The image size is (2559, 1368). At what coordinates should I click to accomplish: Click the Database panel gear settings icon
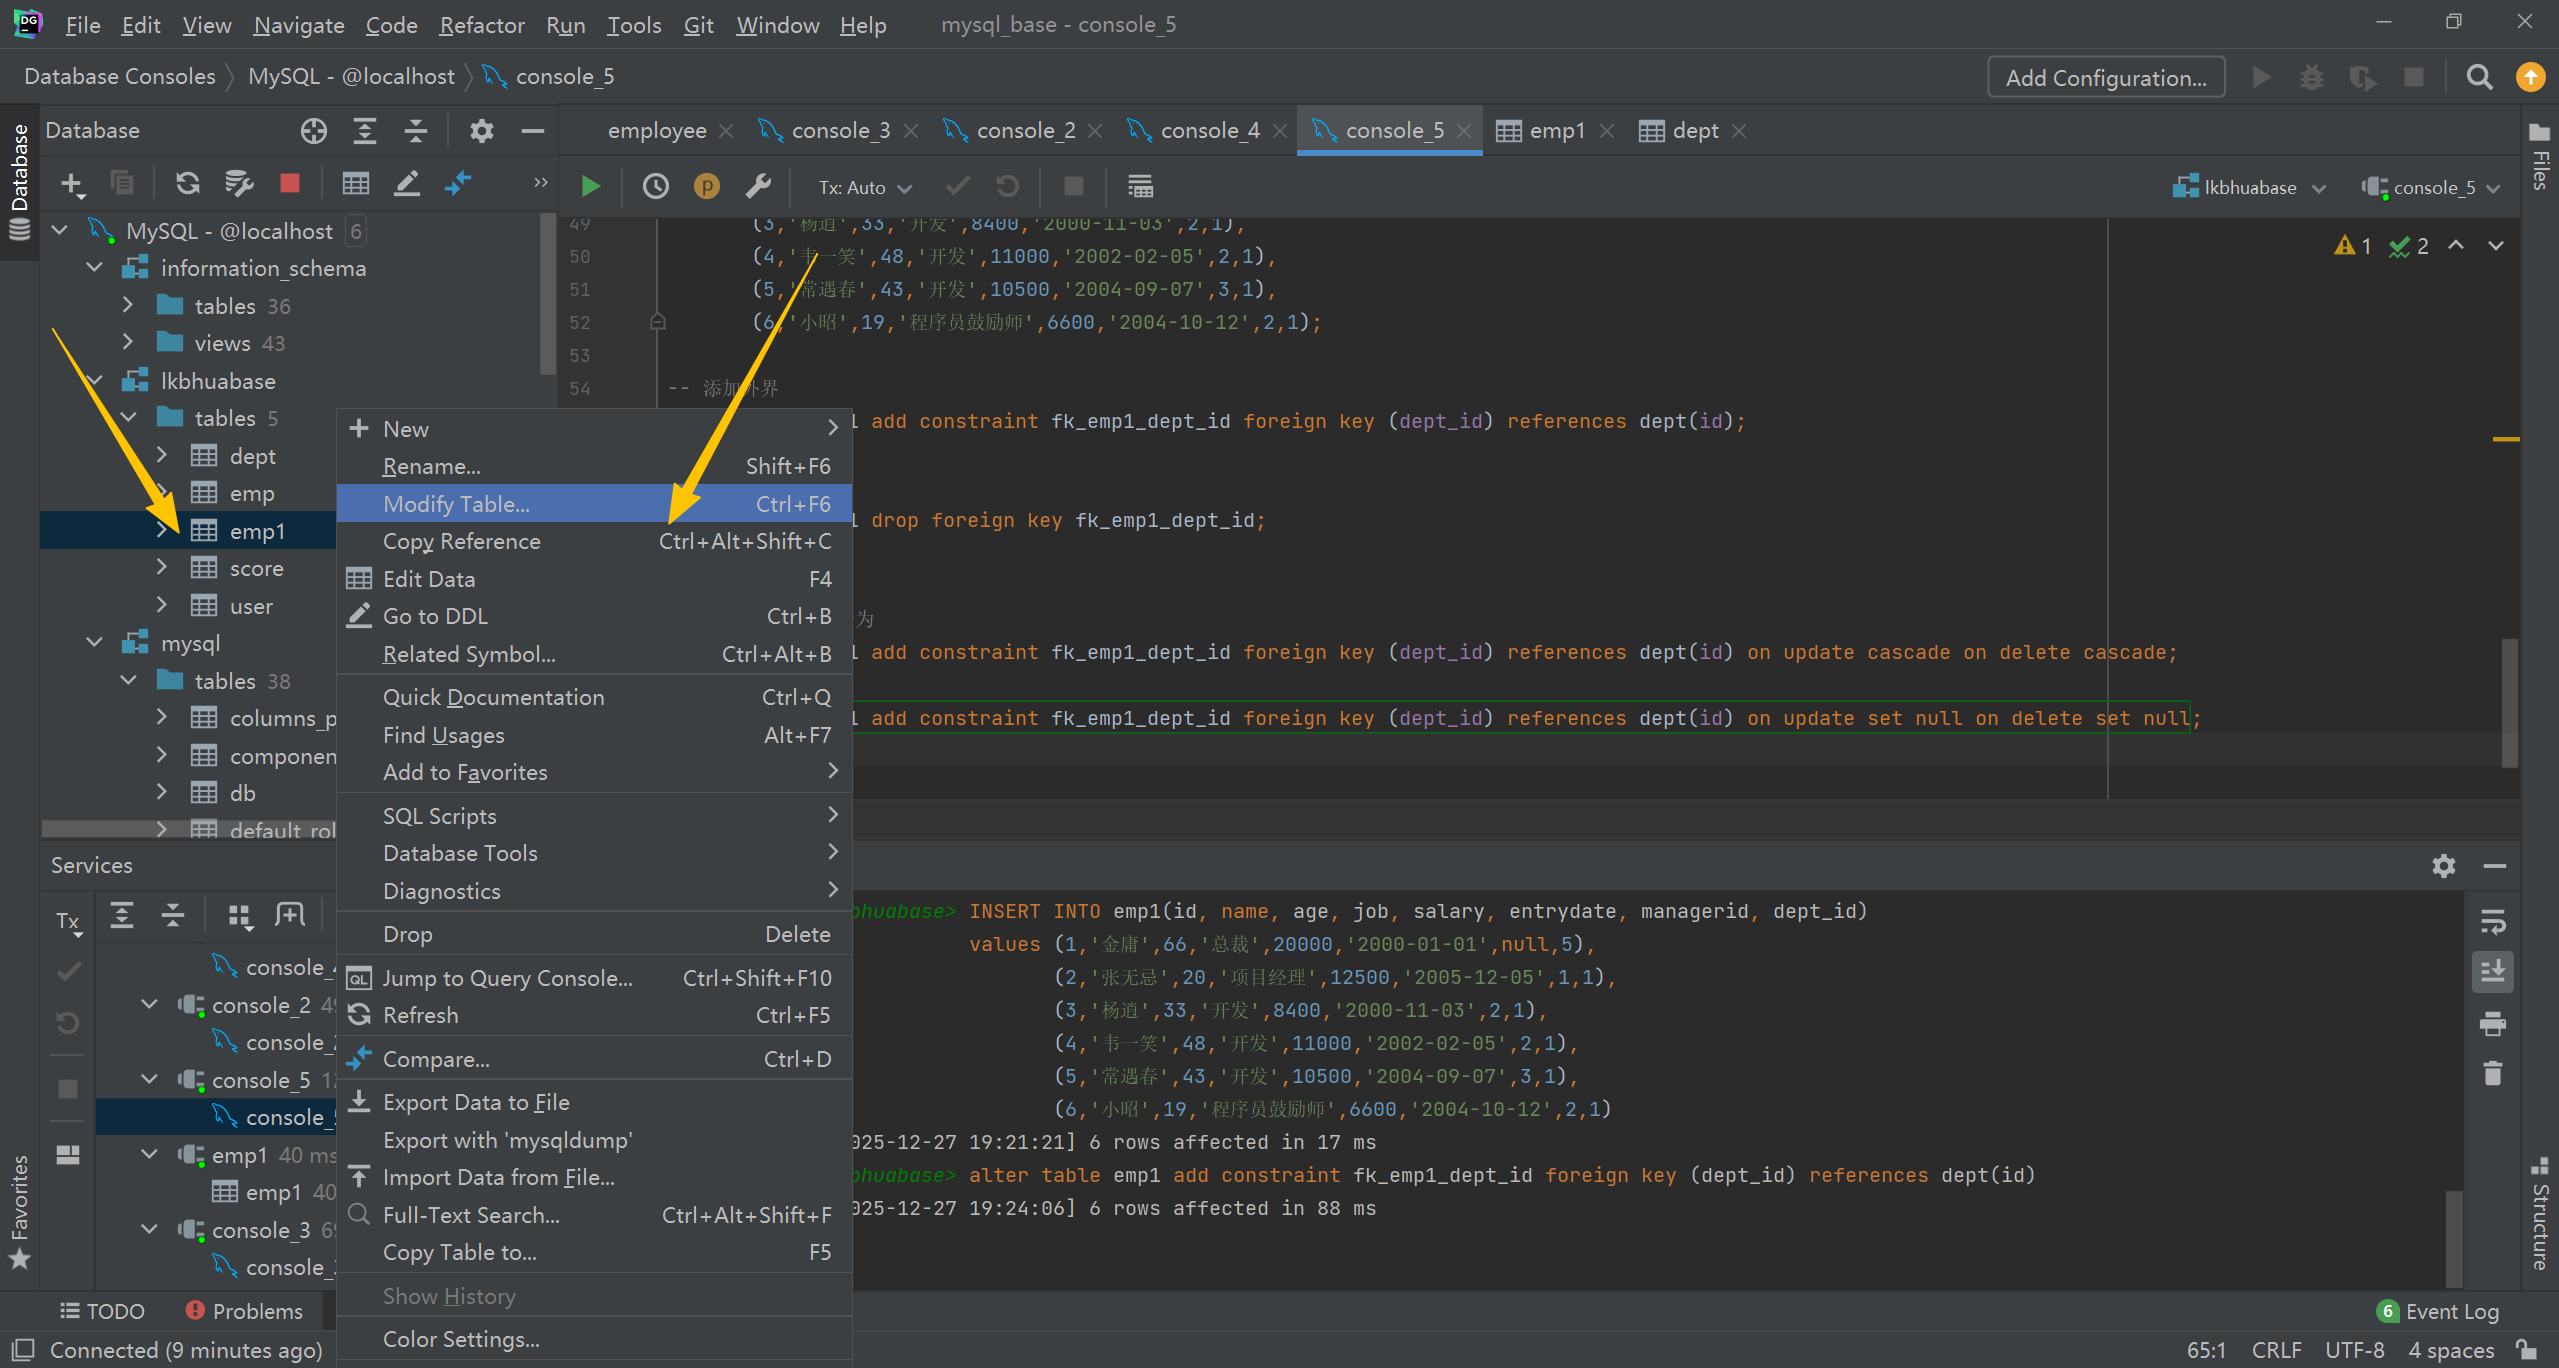482,131
